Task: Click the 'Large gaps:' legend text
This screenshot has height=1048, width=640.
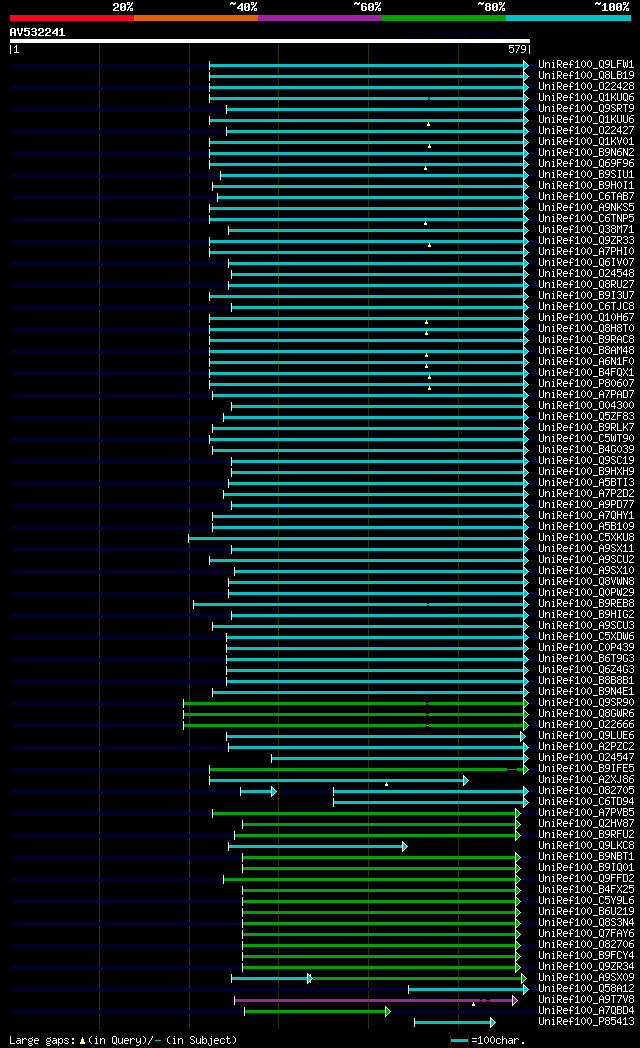Action: pos(43,1040)
